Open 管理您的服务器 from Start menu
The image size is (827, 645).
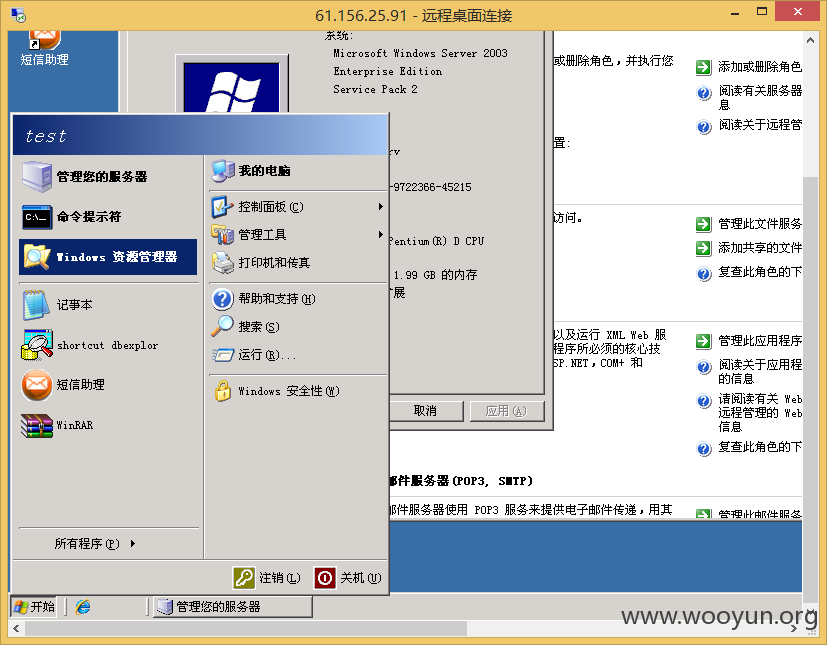tap(108, 177)
